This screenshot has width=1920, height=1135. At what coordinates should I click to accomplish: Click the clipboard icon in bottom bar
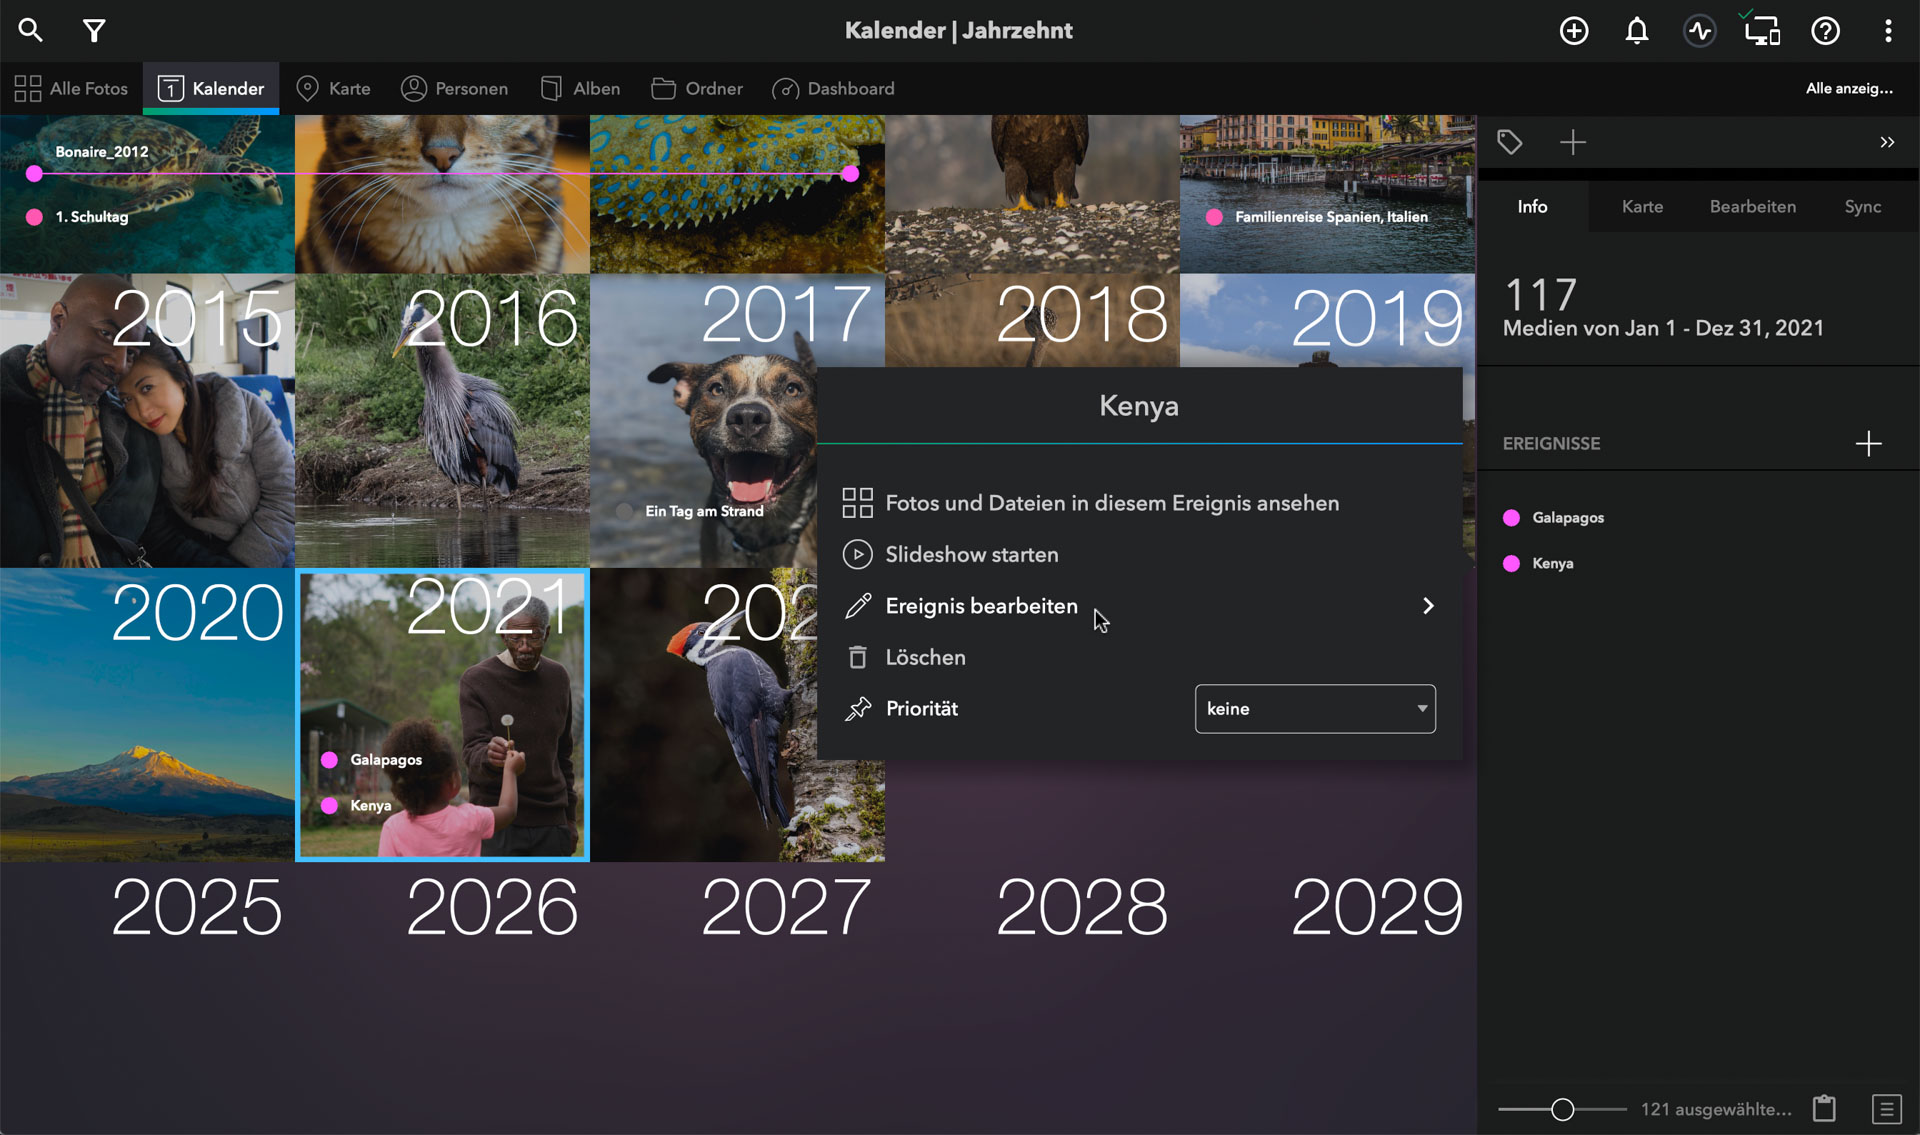[1824, 1108]
